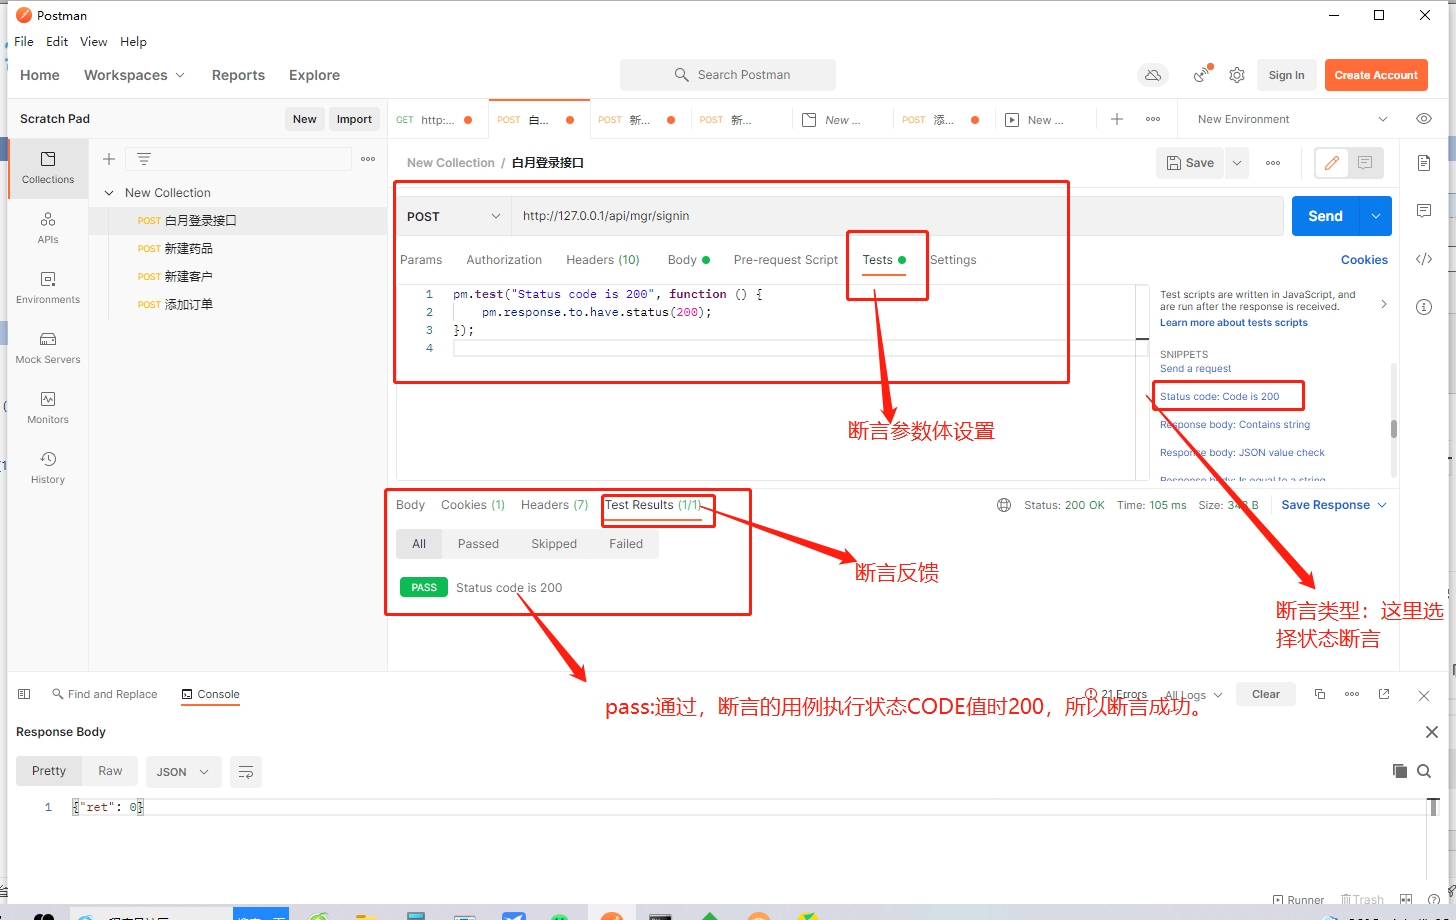
Task: Open the All Logs filter dropdown
Action: 1195,695
